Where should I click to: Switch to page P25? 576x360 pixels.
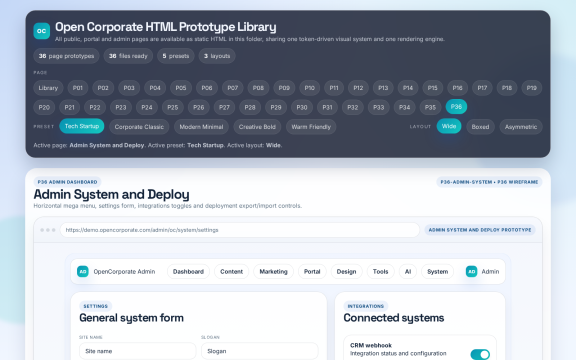tap(173, 107)
